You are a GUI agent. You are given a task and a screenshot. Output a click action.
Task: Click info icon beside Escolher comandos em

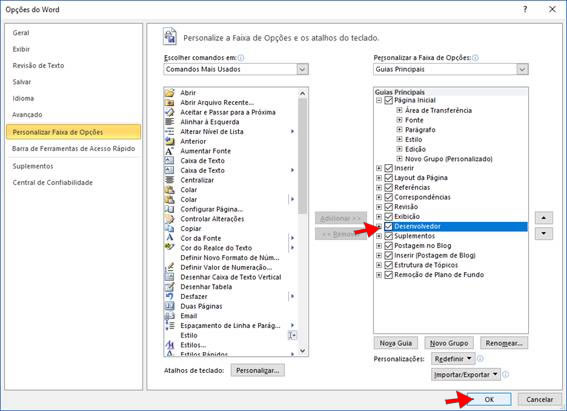[x=241, y=58]
